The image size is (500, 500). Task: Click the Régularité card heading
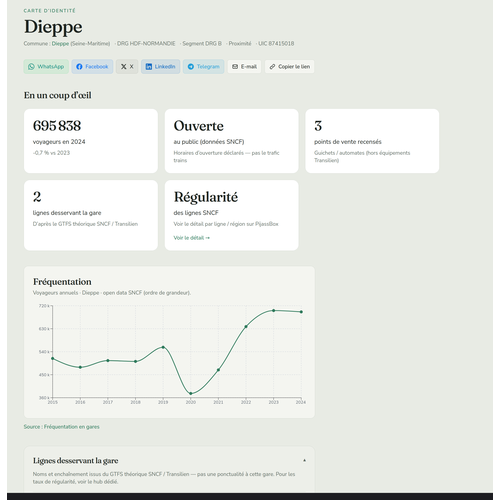206,197
